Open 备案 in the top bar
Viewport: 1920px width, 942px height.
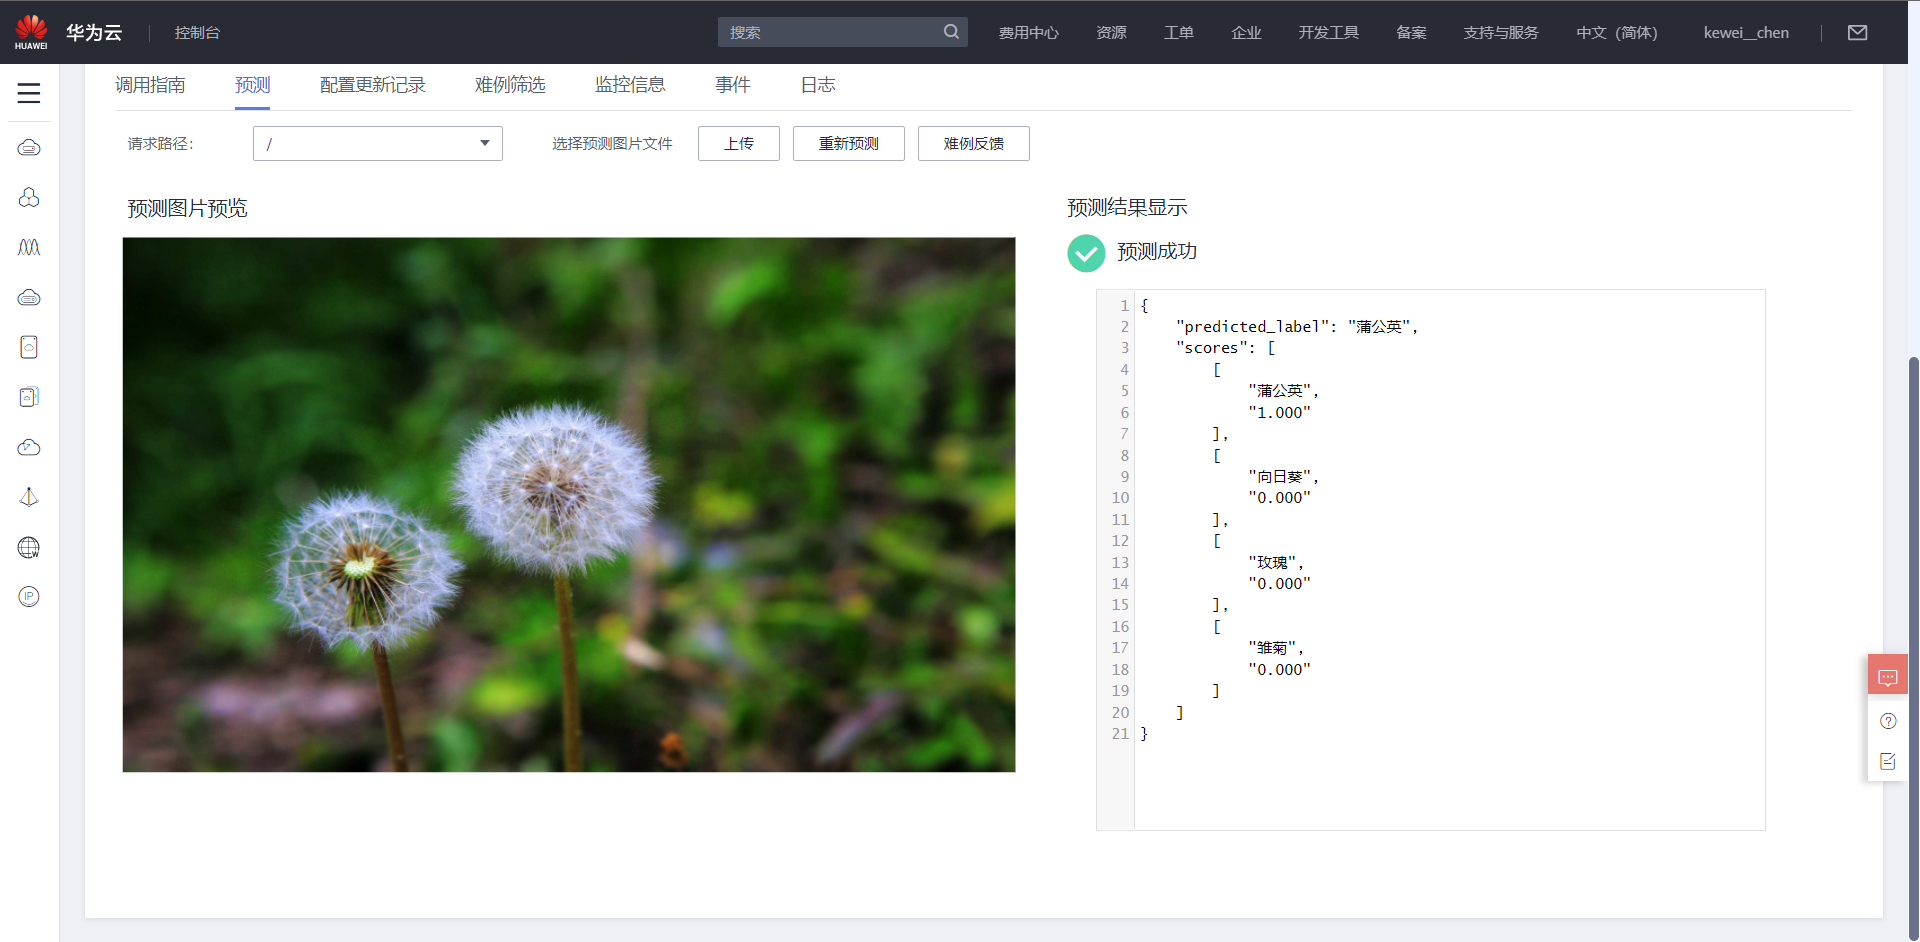[x=1412, y=33]
